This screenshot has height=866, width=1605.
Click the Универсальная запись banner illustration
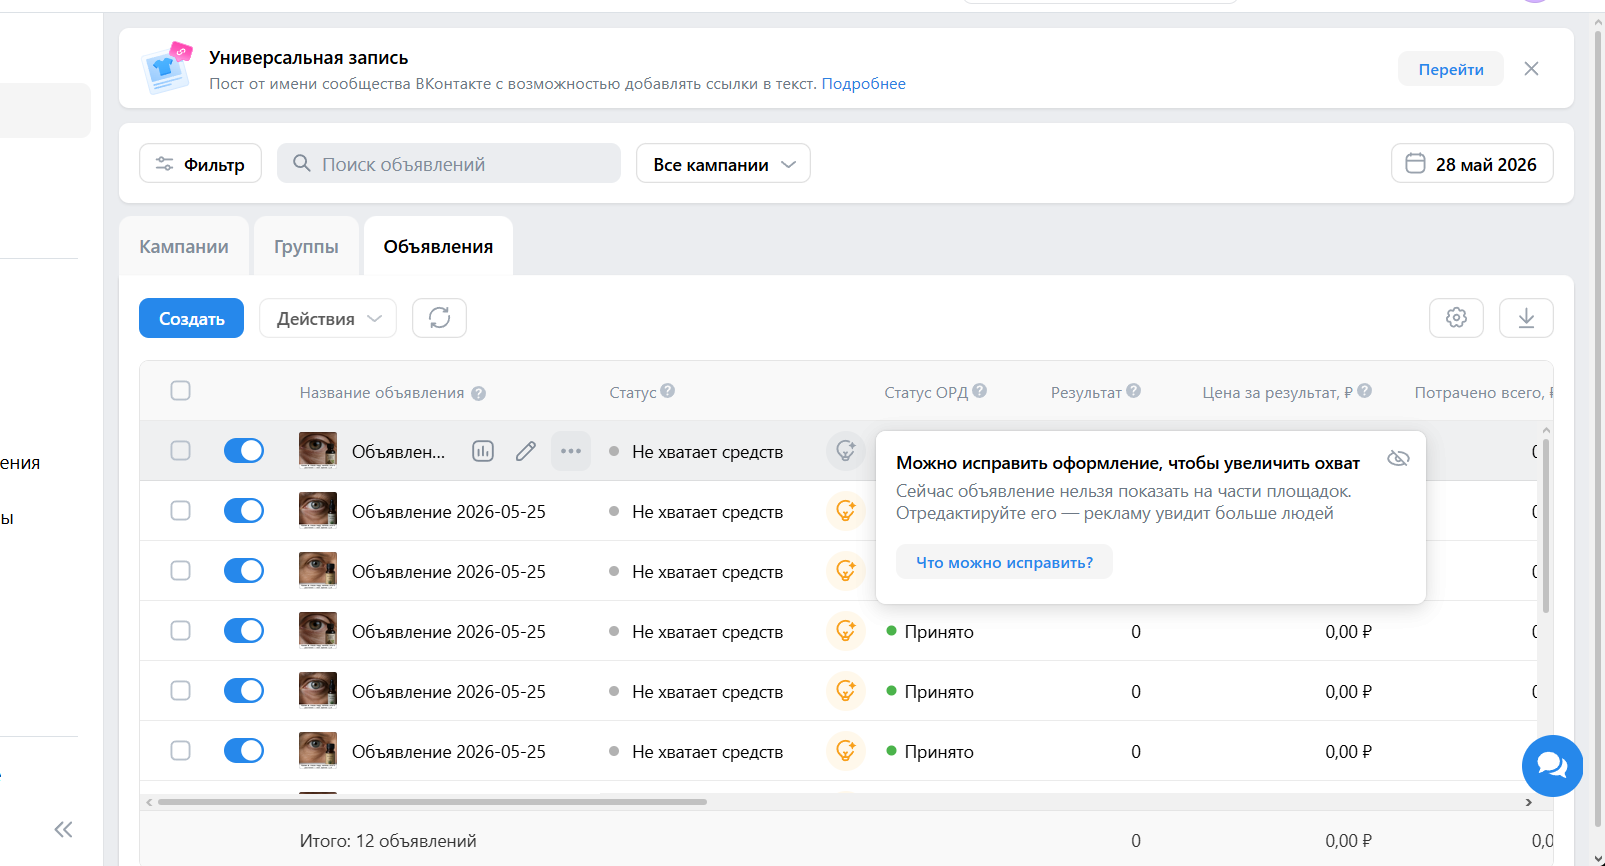pyautogui.click(x=167, y=68)
